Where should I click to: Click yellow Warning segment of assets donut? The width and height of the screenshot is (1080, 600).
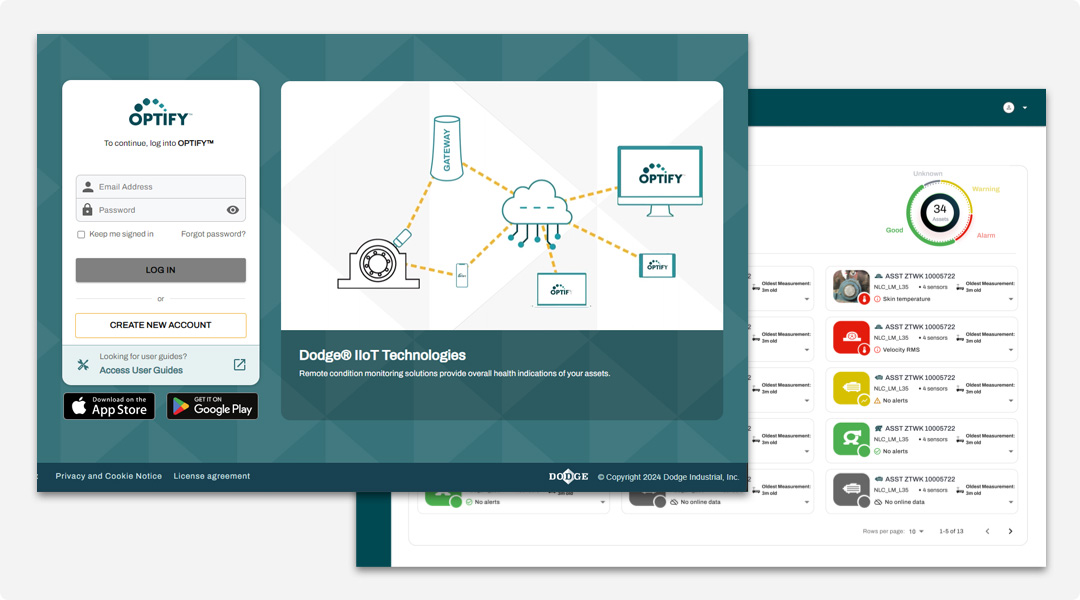click(964, 195)
